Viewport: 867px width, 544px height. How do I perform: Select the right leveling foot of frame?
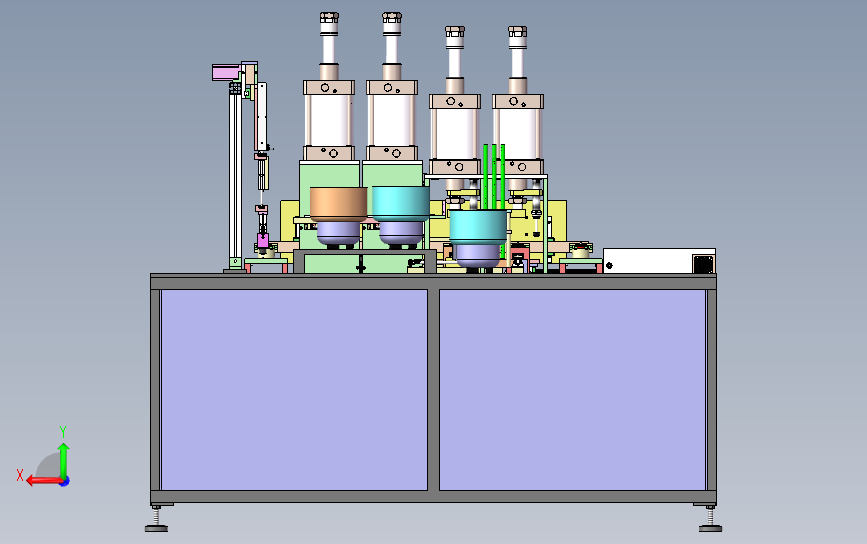(711, 520)
